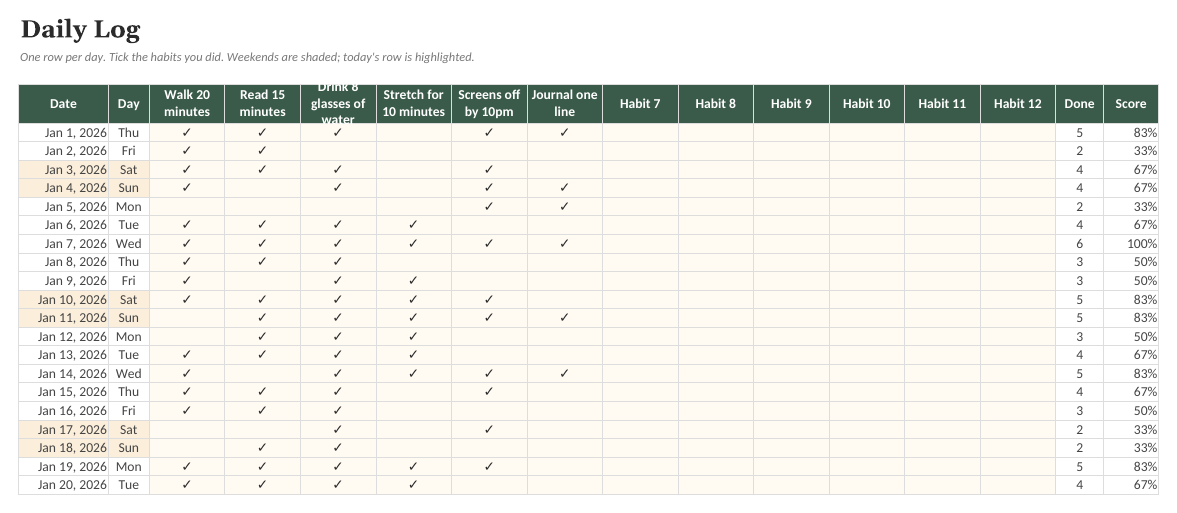Select the empty Habit 12 cell for Jan 20

pyautogui.click(x=1017, y=485)
